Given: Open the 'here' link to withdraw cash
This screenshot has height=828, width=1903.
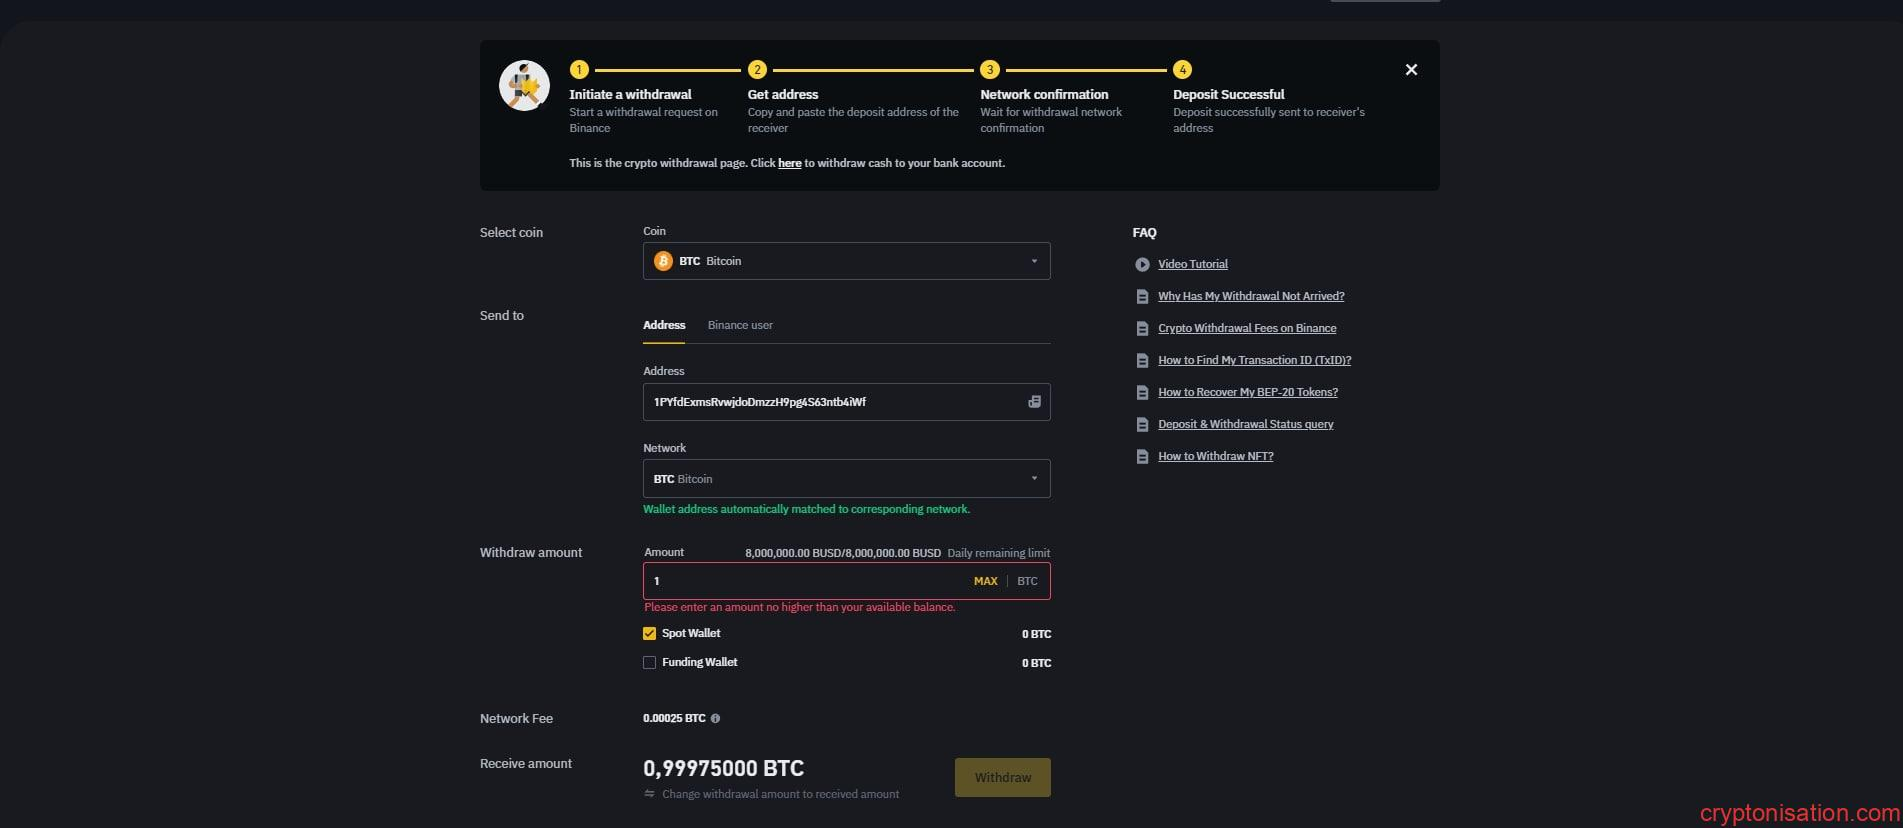Looking at the screenshot, I should tap(789, 163).
